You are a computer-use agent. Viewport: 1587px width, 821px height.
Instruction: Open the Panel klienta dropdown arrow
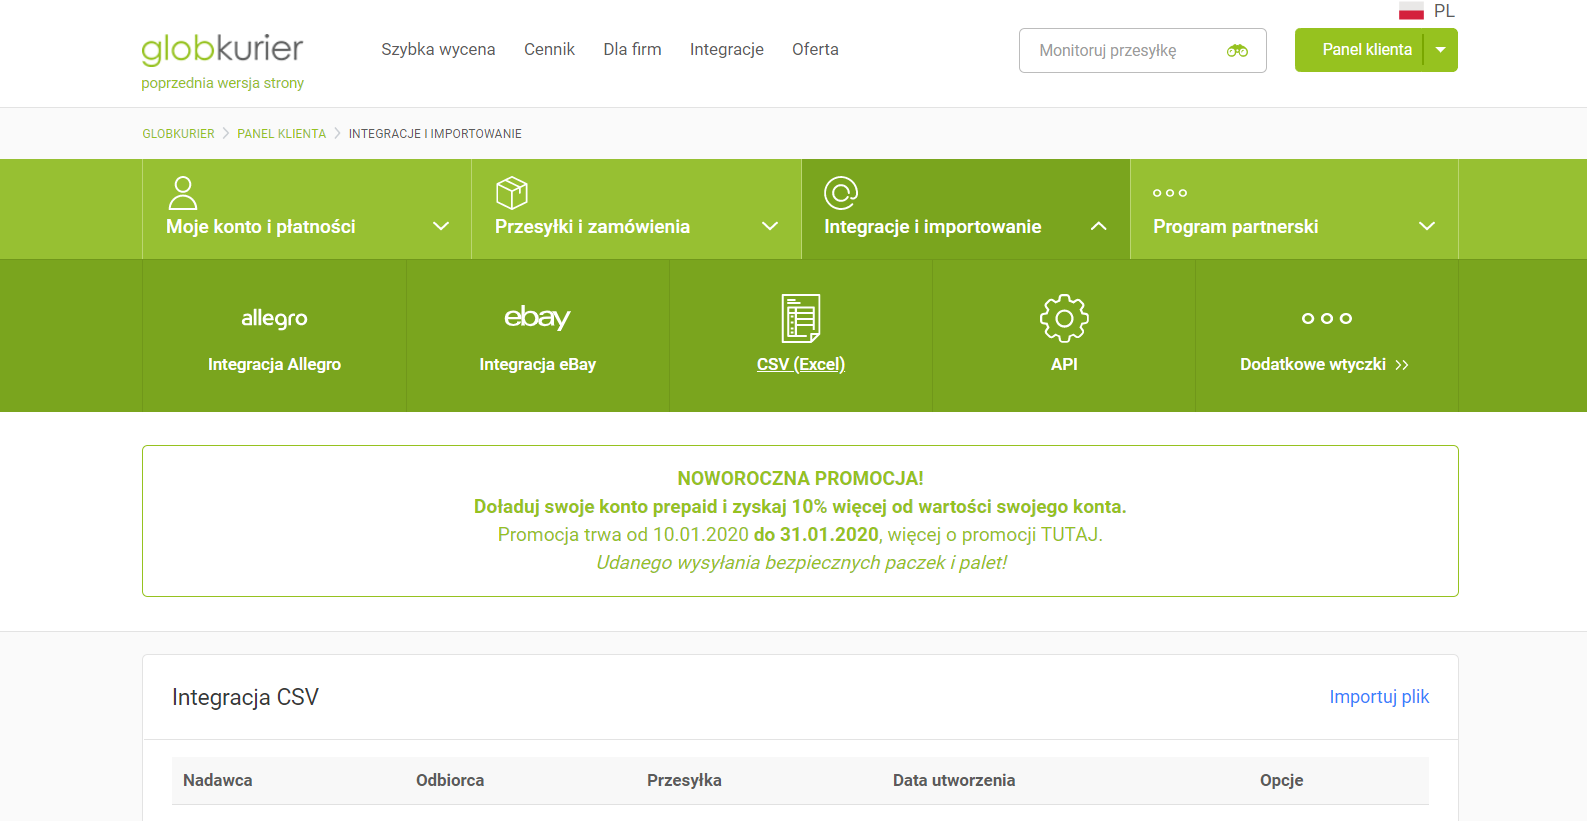click(x=1441, y=50)
